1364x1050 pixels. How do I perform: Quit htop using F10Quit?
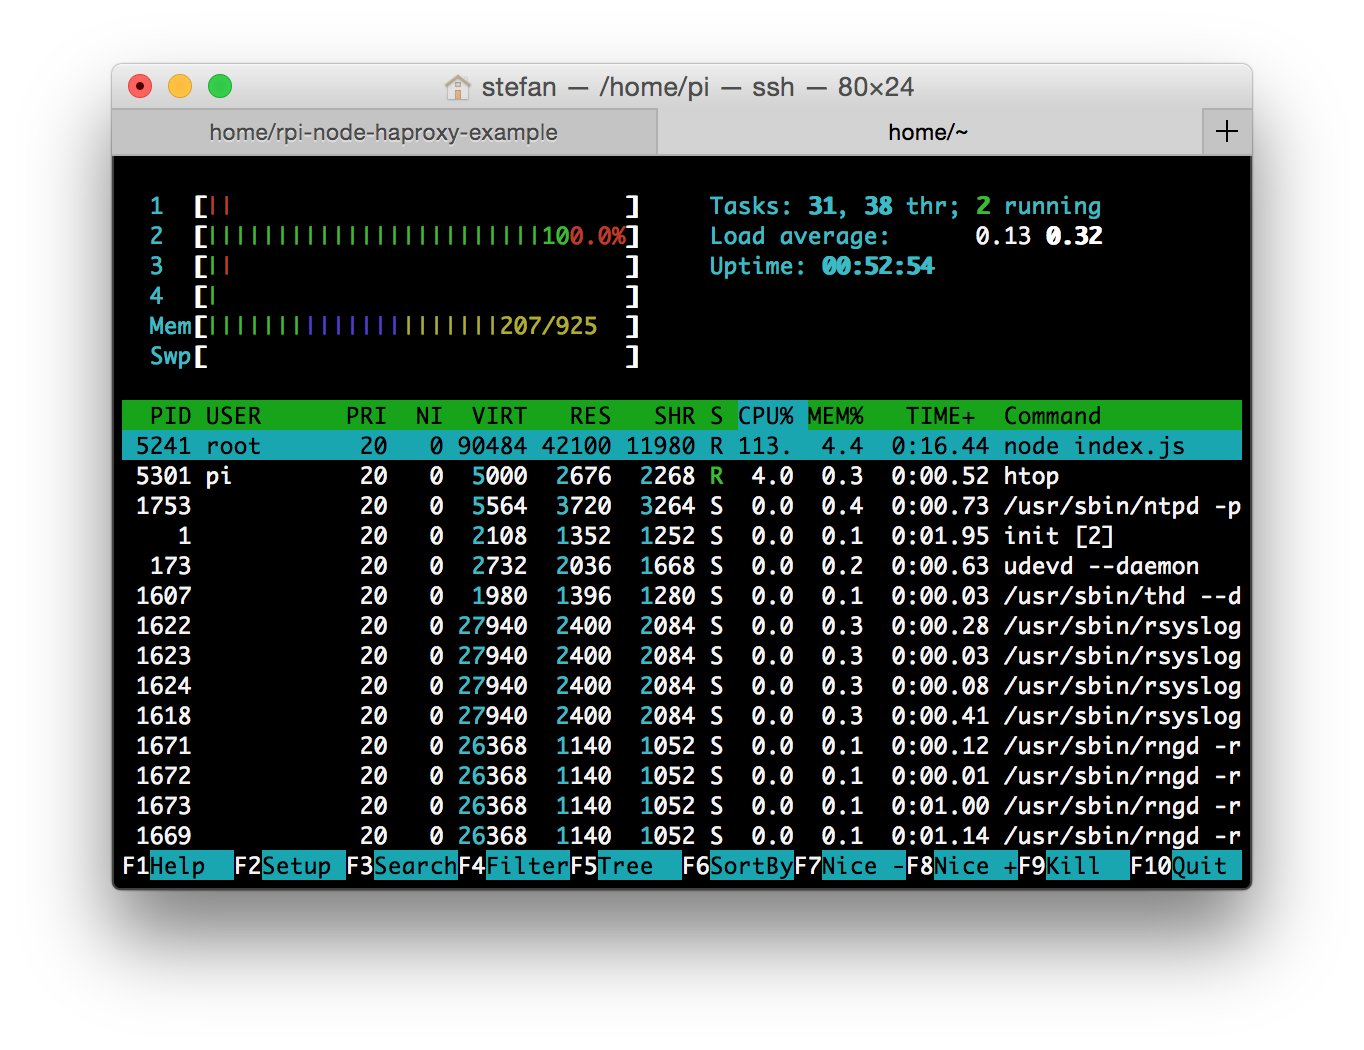[1185, 866]
